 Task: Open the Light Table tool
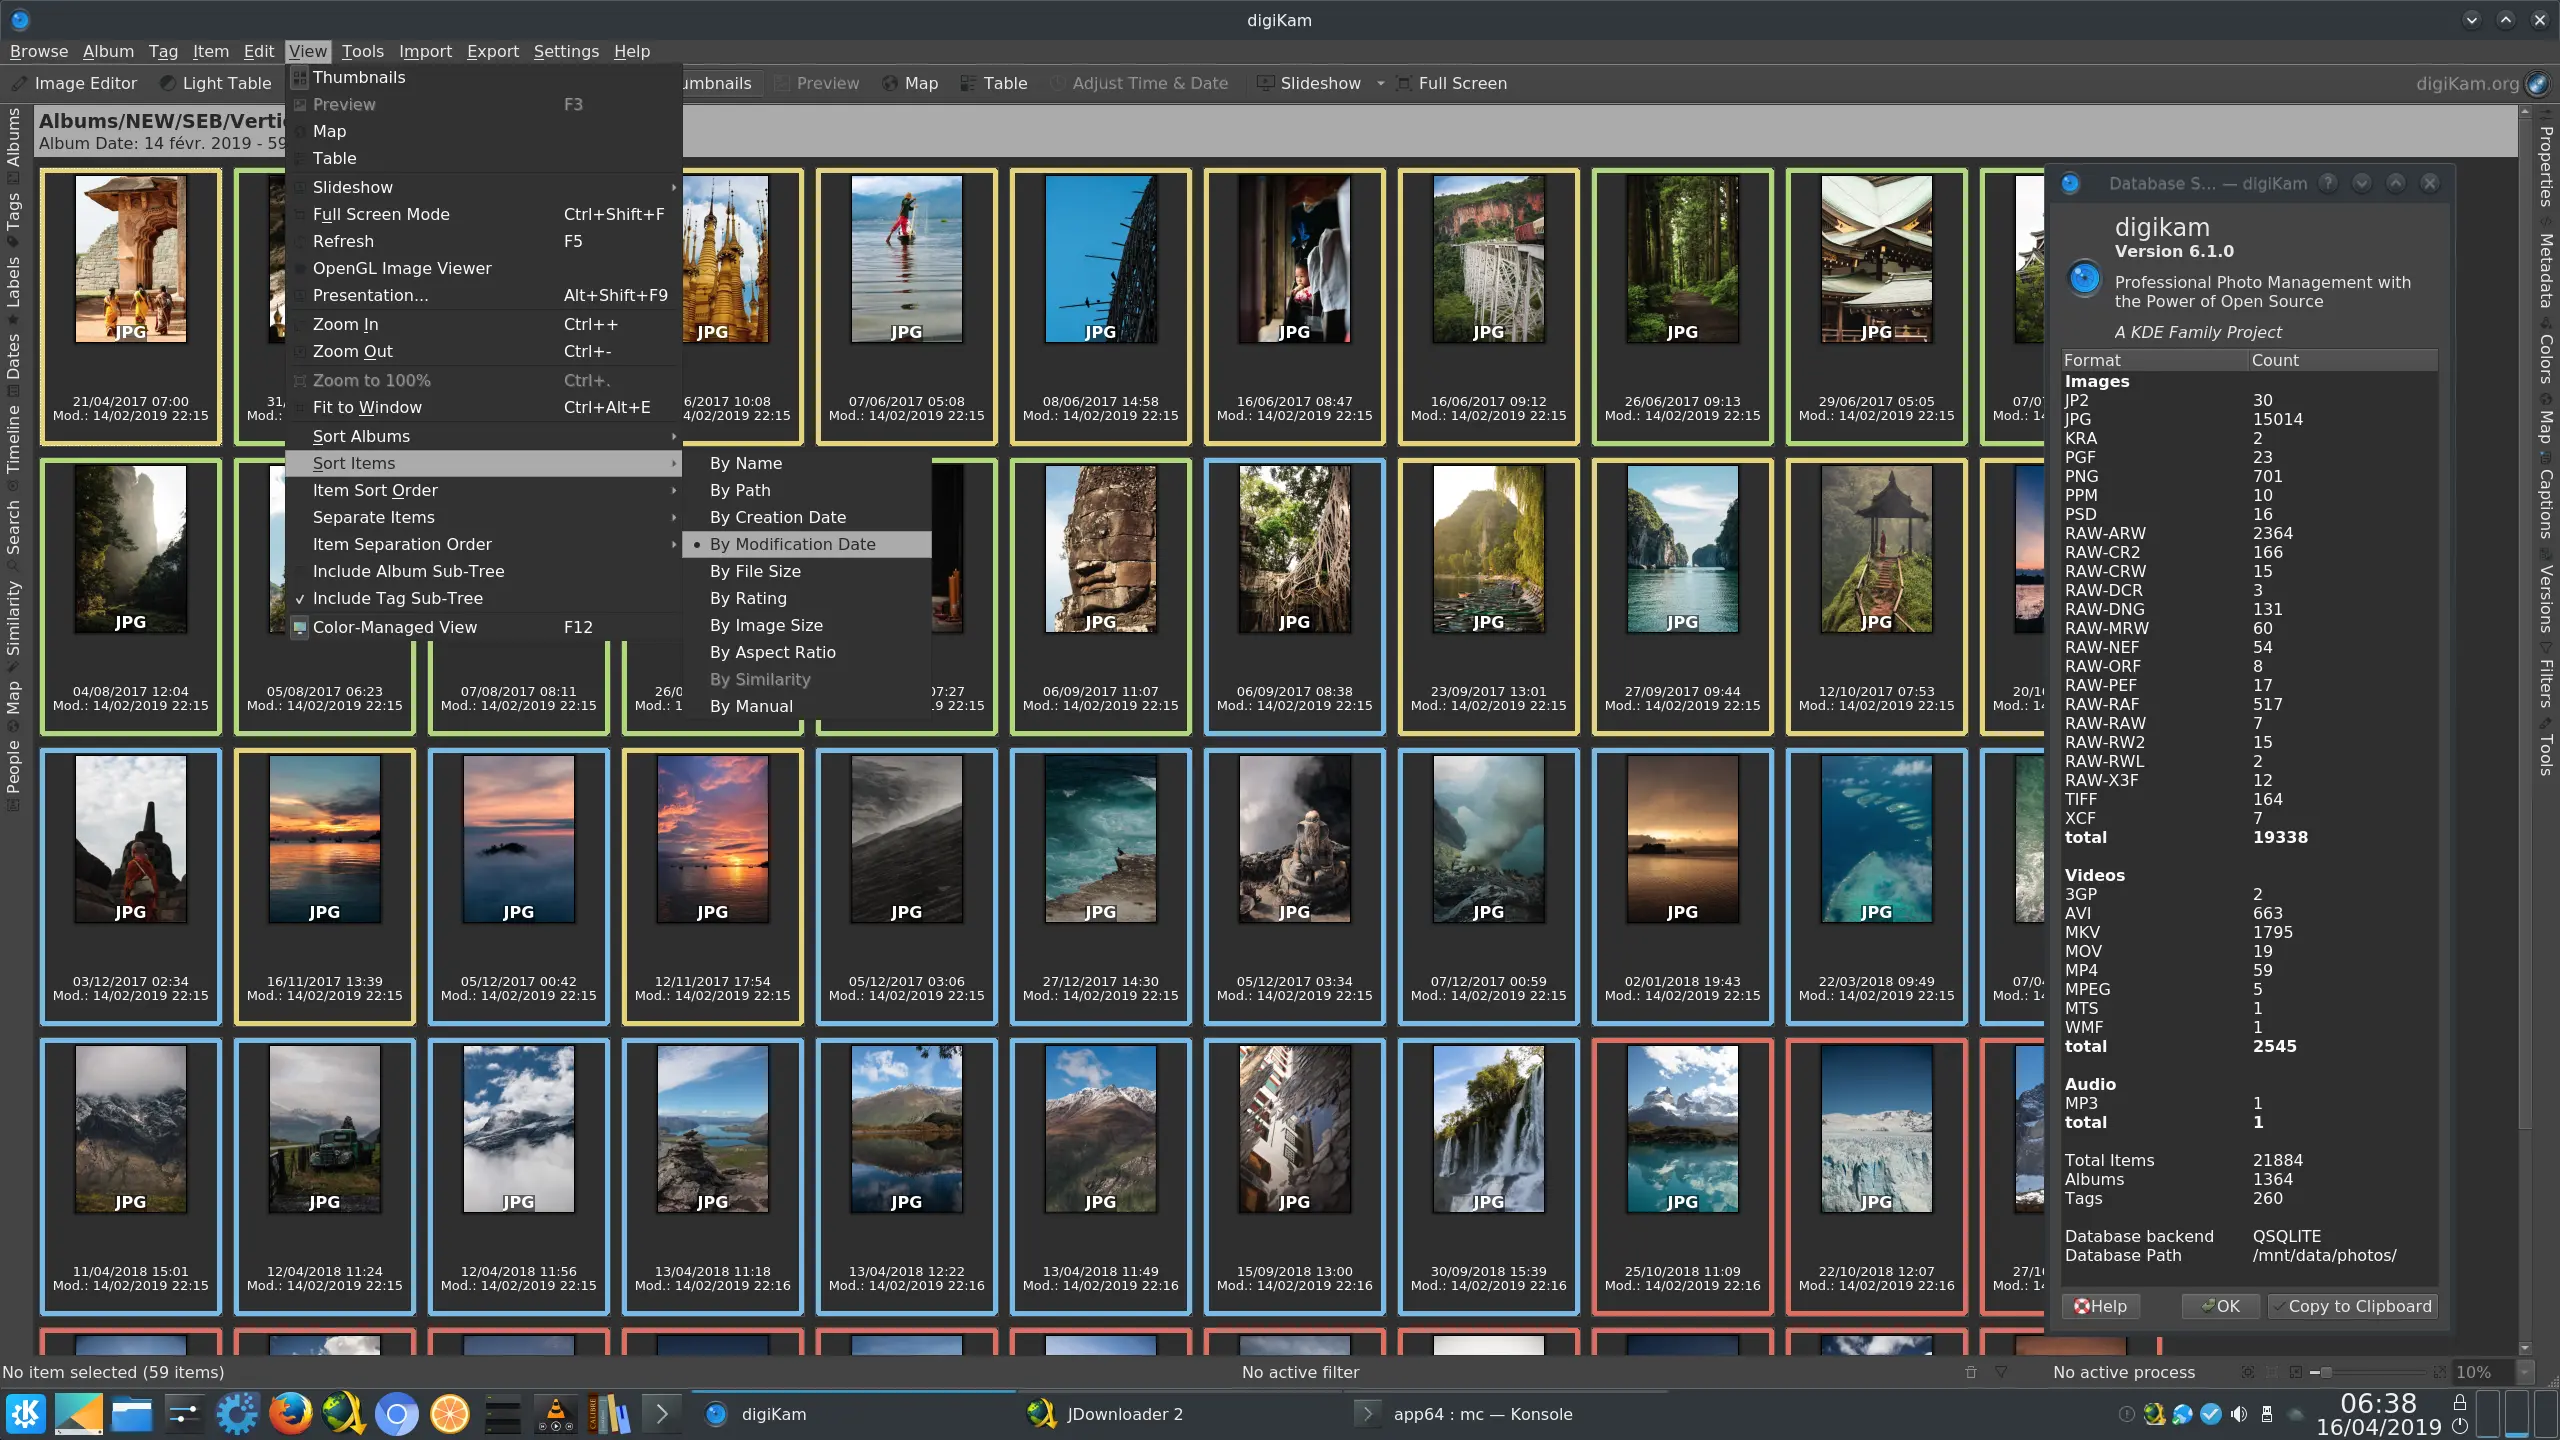[215, 83]
